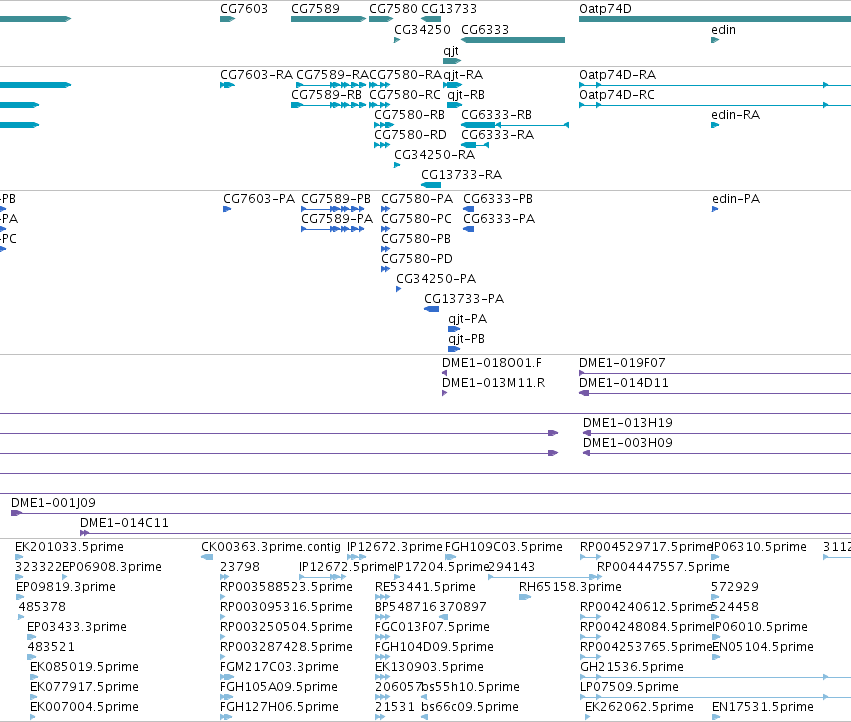Select transcript Oatp74D-RC

[617, 94]
